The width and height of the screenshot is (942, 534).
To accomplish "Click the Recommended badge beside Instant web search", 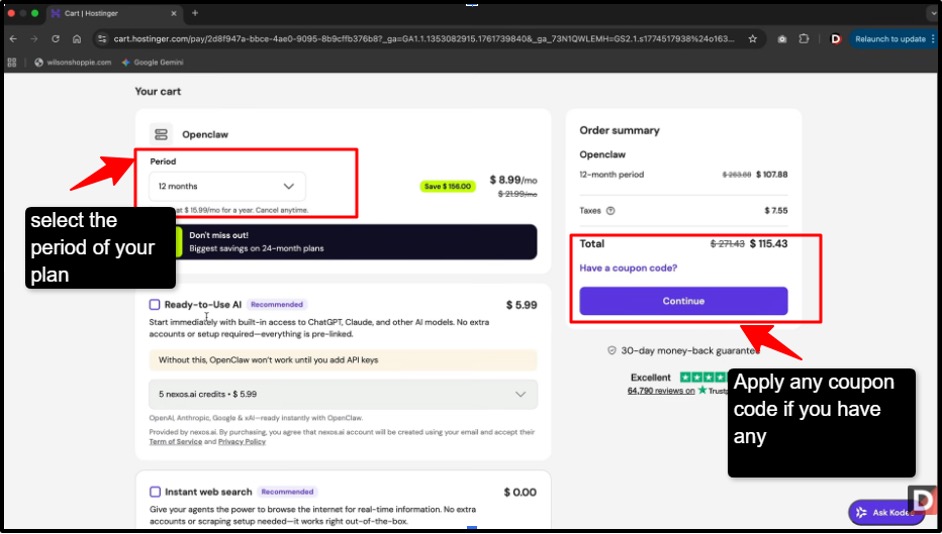I will (287, 491).
